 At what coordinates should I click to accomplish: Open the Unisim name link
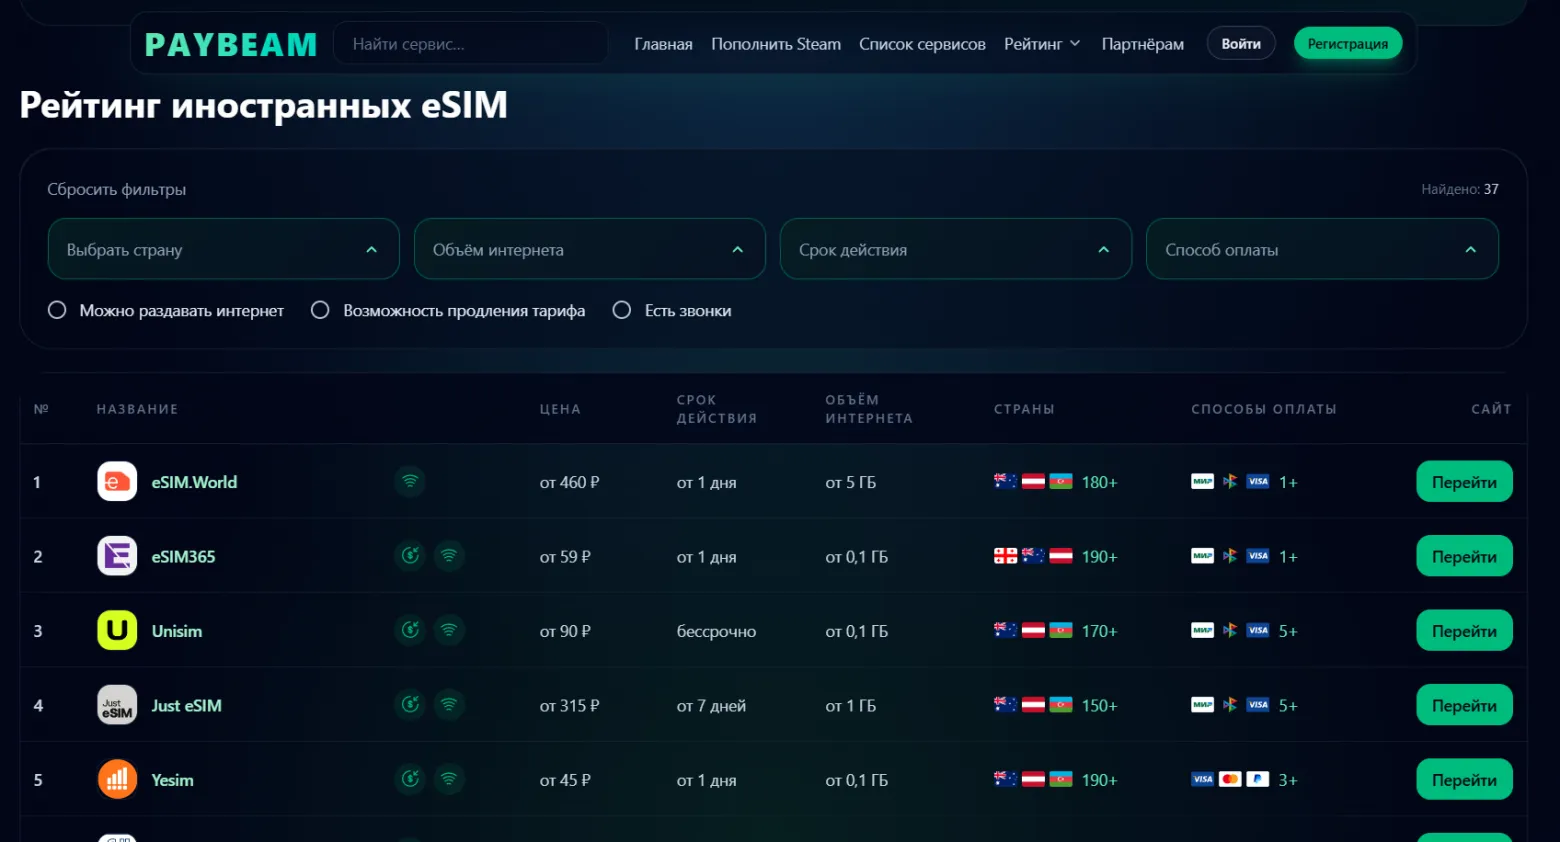tap(177, 631)
